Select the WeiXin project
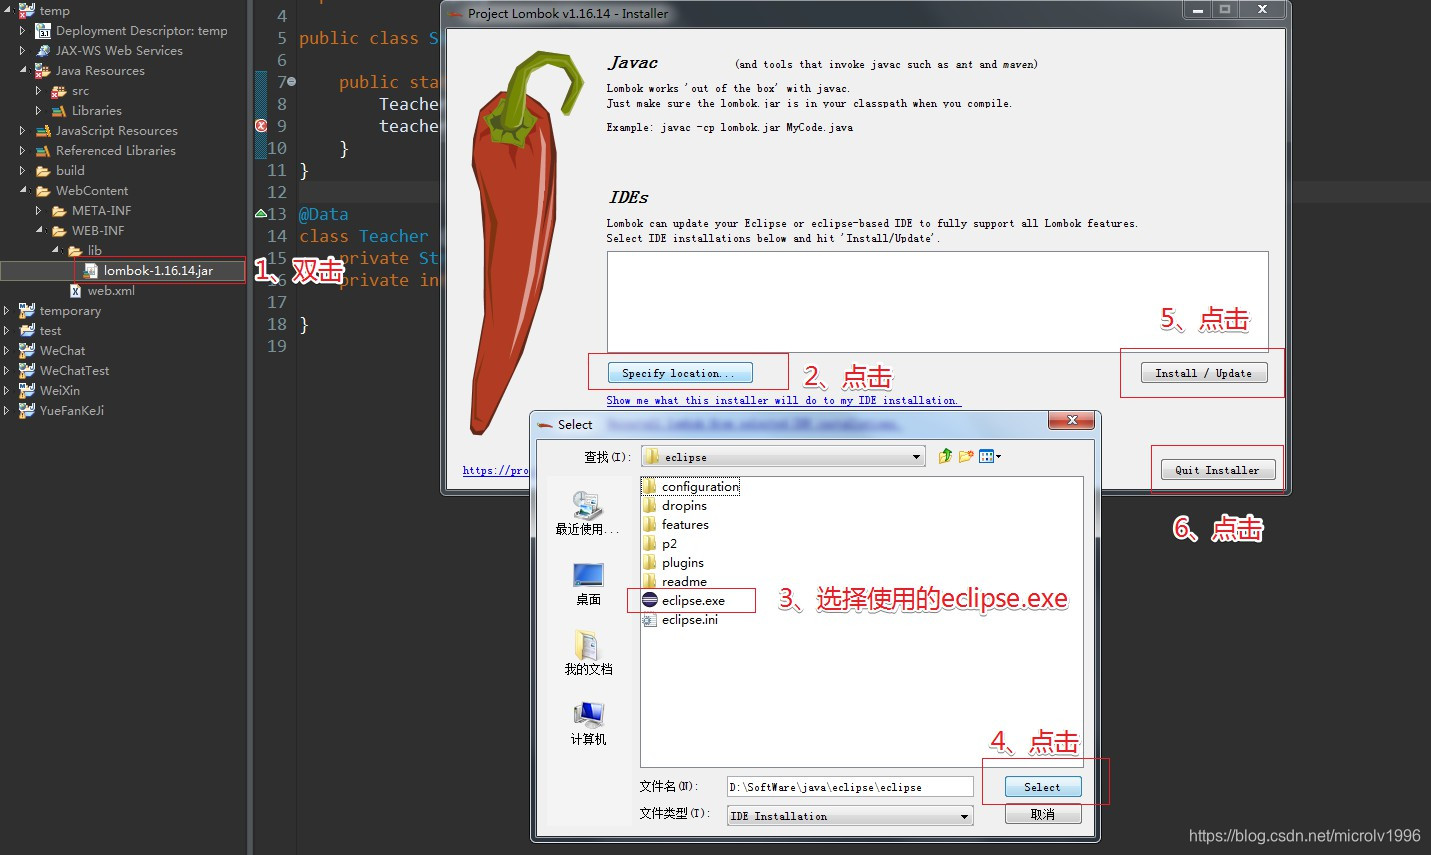 [50, 391]
